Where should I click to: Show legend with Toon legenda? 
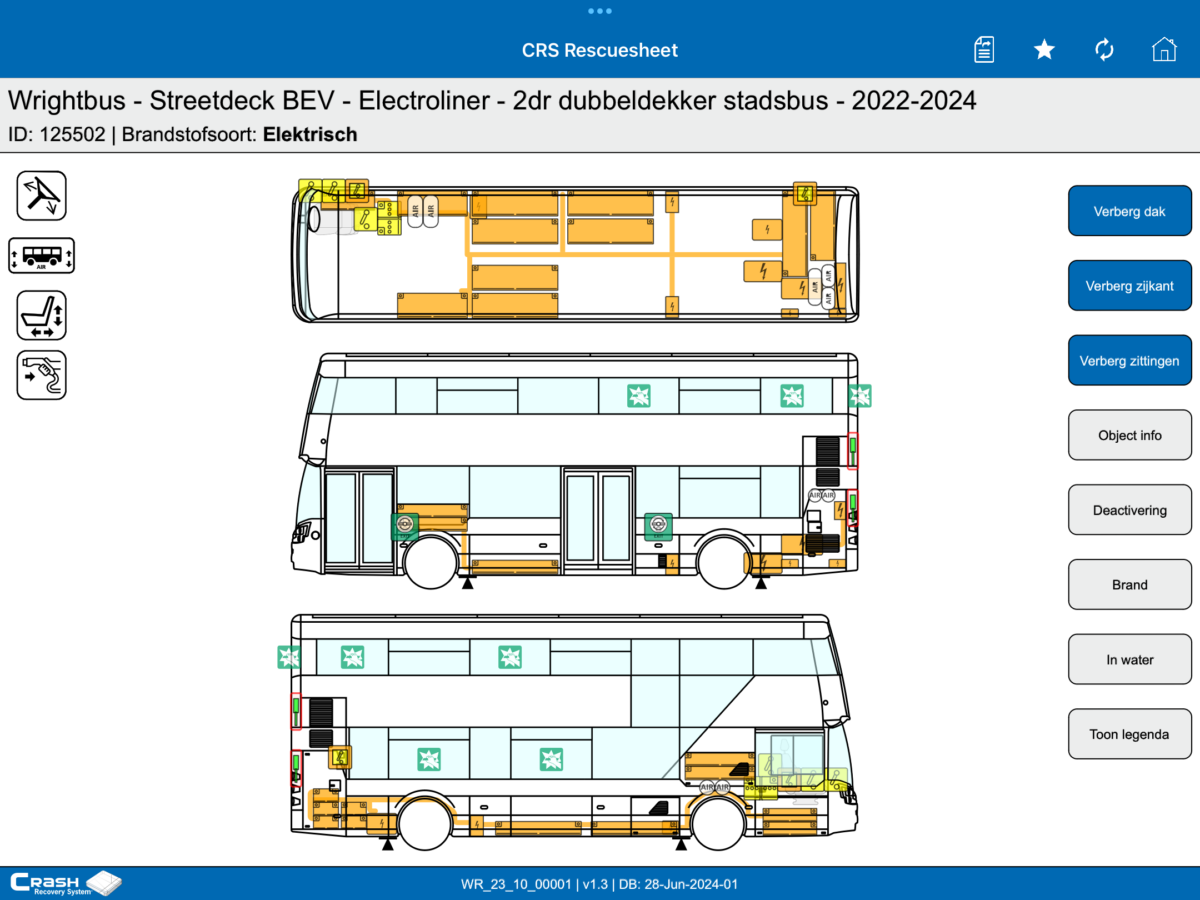click(x=1130, y=734)
